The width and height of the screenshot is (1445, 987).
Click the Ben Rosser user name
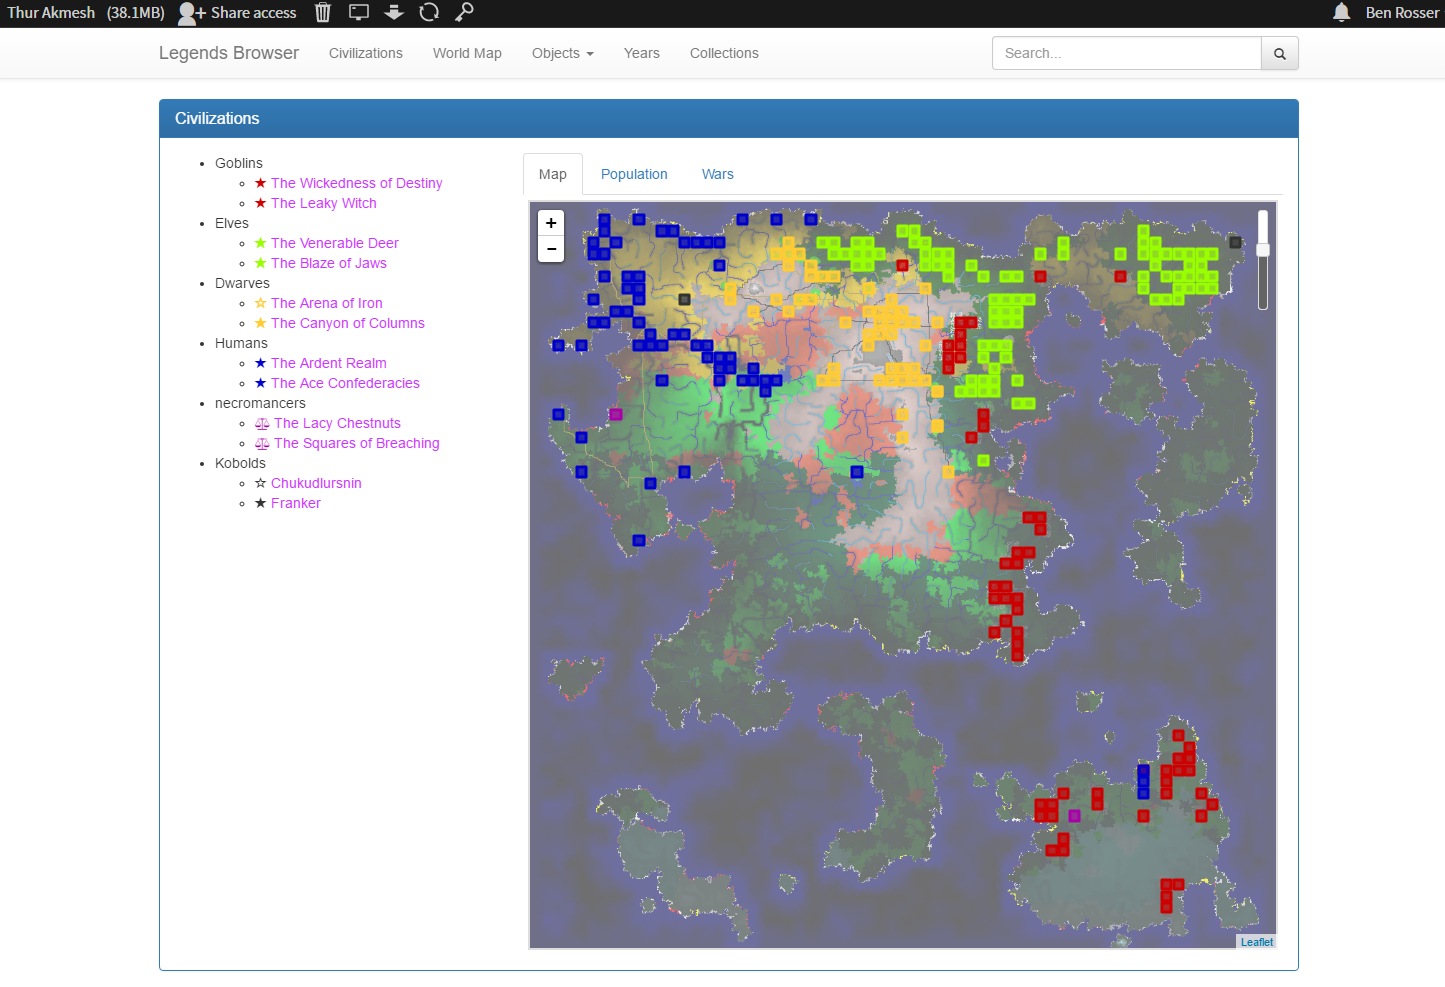pos(1402,13)
